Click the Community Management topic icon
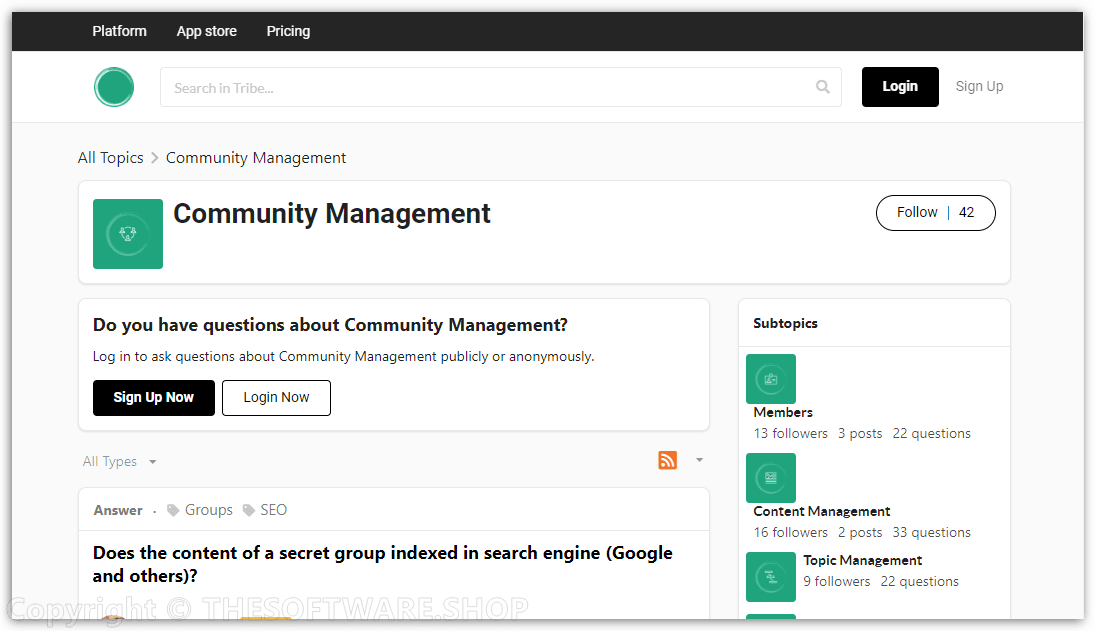Screen dimensions: 1096x631 coord(128,234)
